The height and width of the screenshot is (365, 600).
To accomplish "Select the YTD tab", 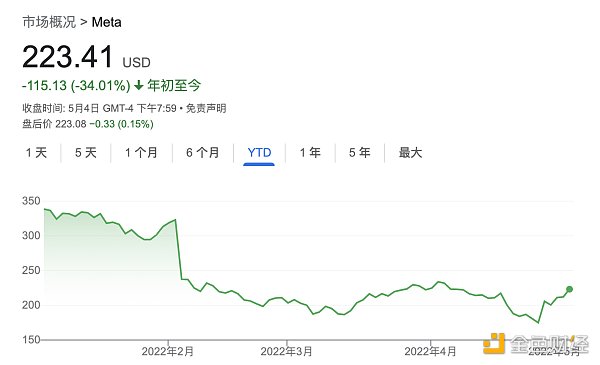I will pos(259,153).
